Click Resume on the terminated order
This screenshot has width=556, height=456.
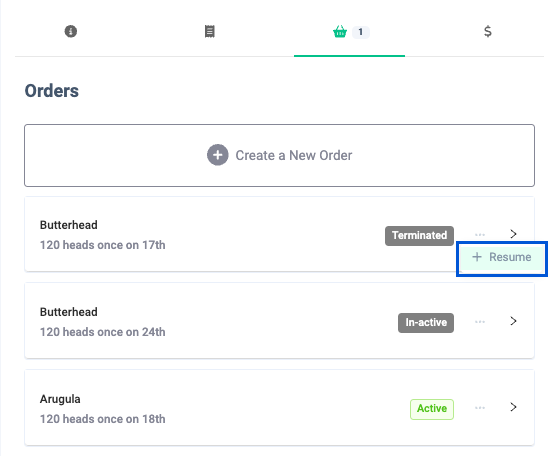pos(502,257)
